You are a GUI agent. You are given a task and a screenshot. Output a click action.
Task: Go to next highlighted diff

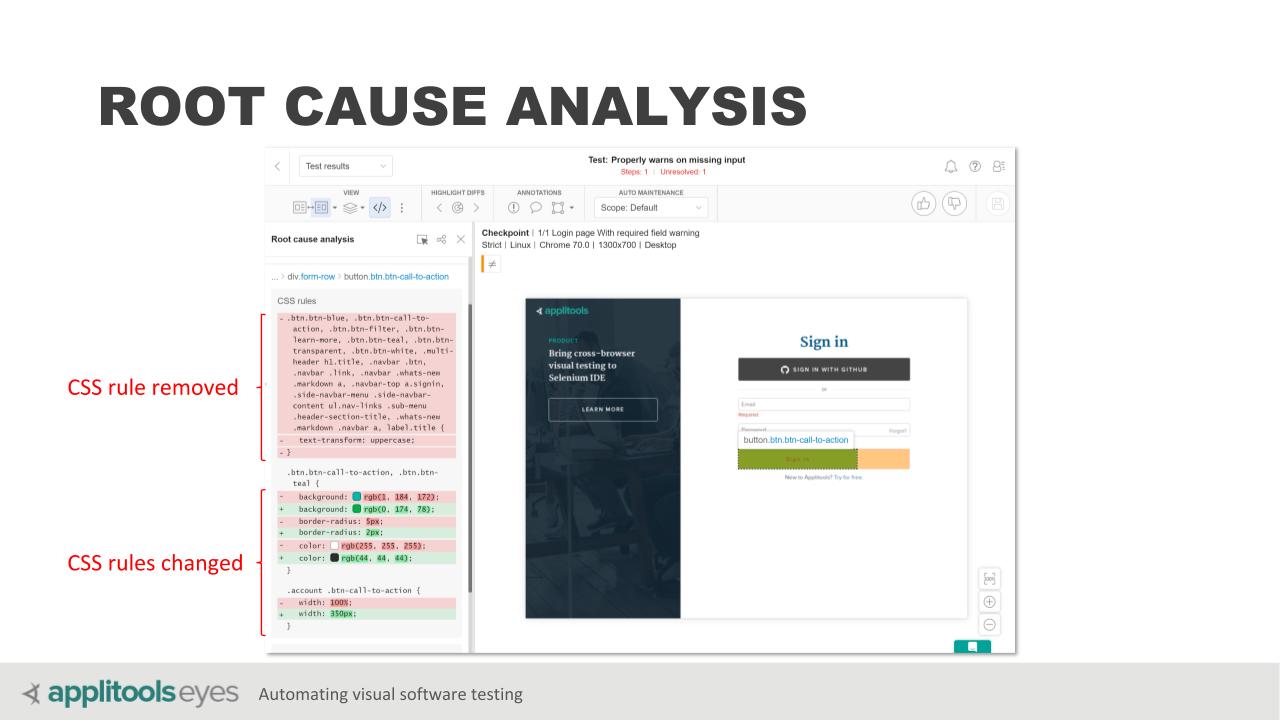[x=477, y=208]
